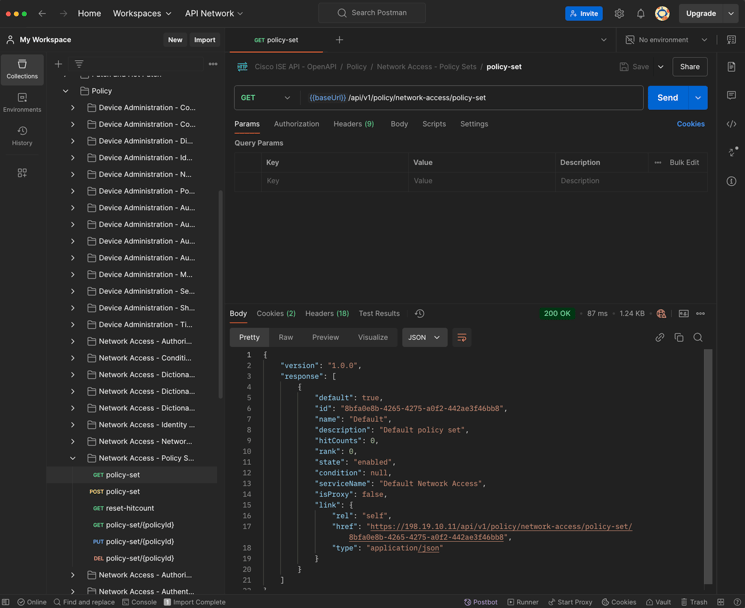Toggle the sidebar icon in the status bar
The width and height of the screenshot is (745, 608).
point(6,602)
